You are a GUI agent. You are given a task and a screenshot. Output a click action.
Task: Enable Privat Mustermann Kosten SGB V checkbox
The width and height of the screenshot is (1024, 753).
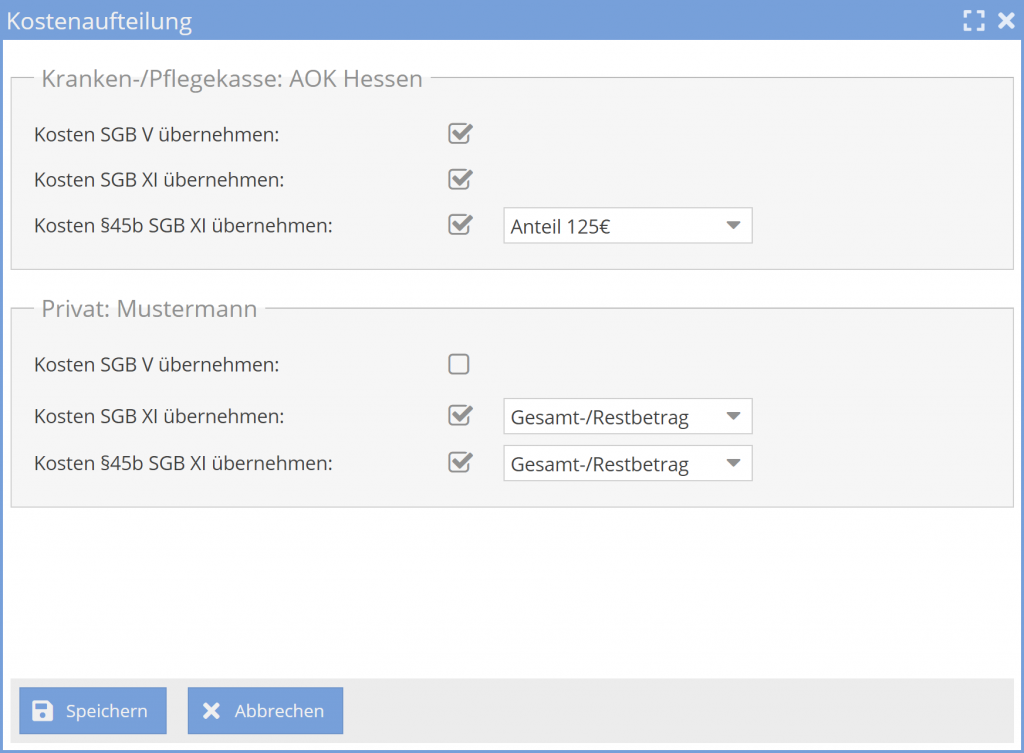tap(459, 364)
